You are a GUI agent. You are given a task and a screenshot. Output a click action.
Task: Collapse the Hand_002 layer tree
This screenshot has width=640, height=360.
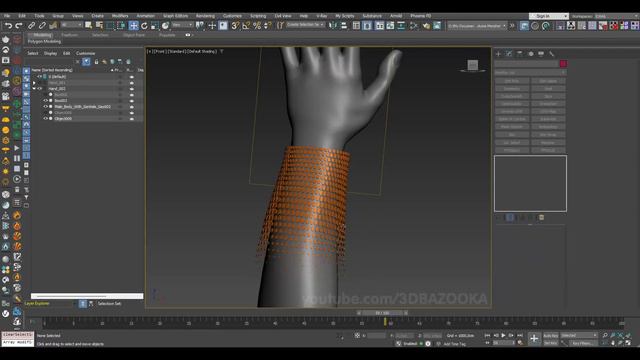[x=34, y=89]
